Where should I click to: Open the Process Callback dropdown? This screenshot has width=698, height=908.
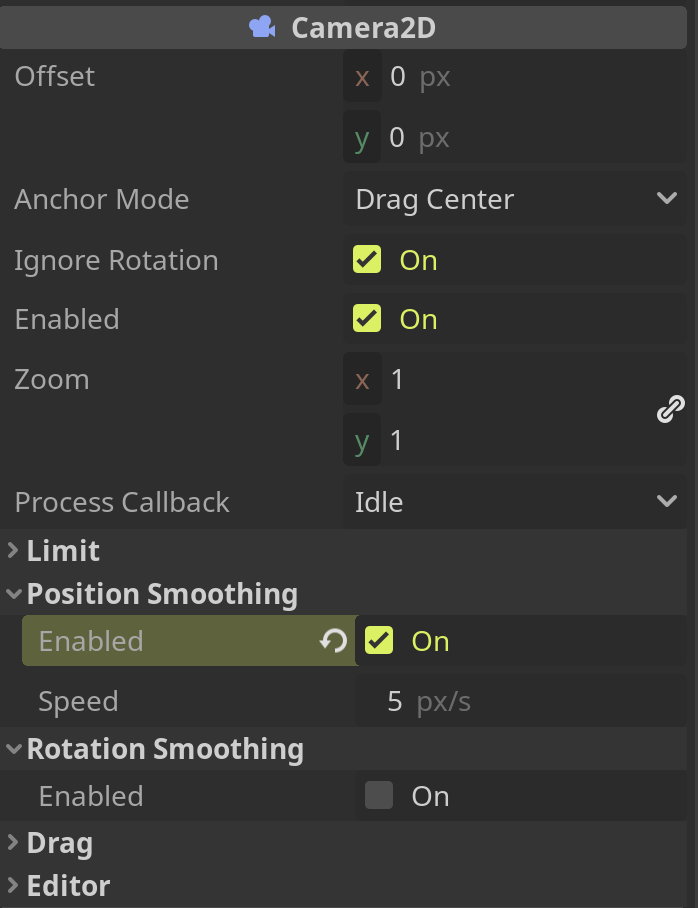click(514, 502)
